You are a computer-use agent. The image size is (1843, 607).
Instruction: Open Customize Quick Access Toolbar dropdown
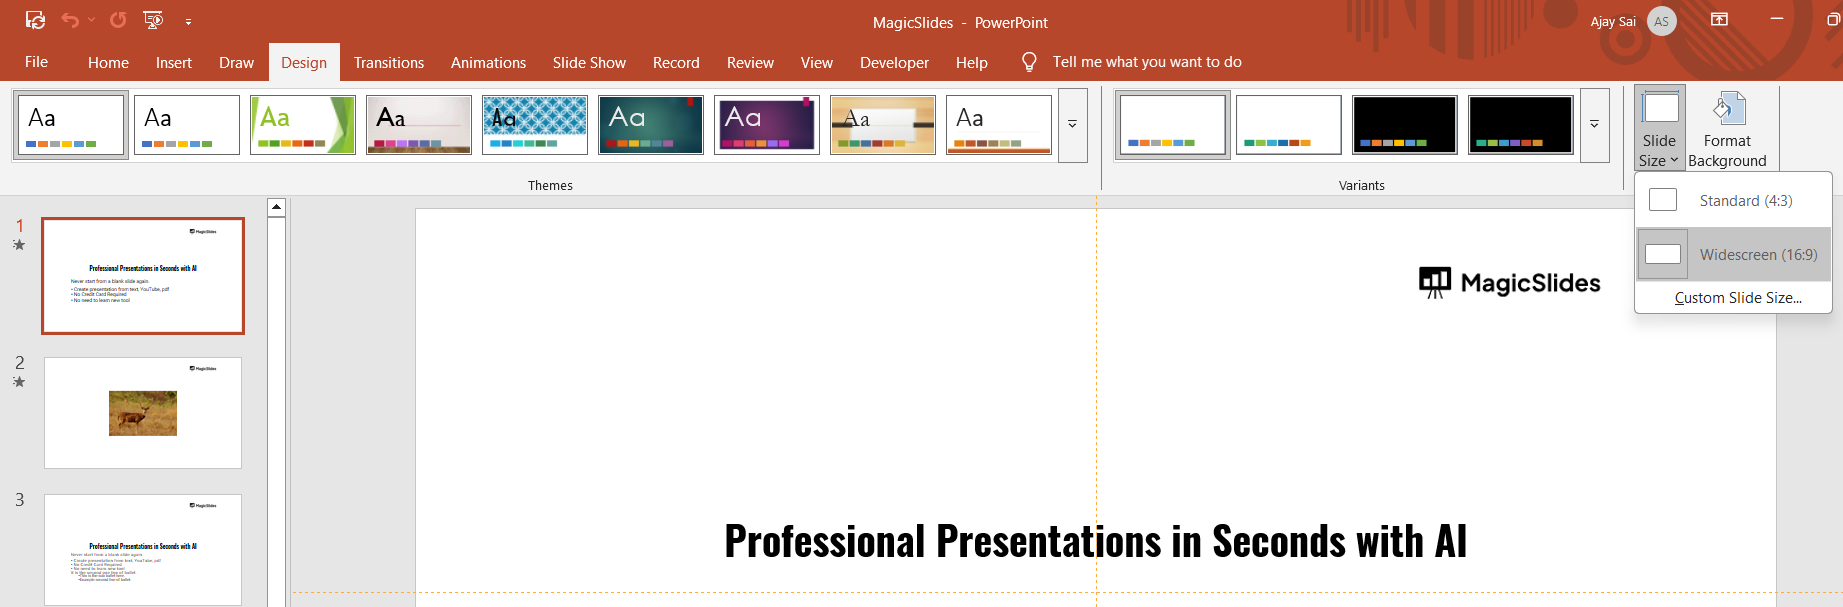click(188, 21)
